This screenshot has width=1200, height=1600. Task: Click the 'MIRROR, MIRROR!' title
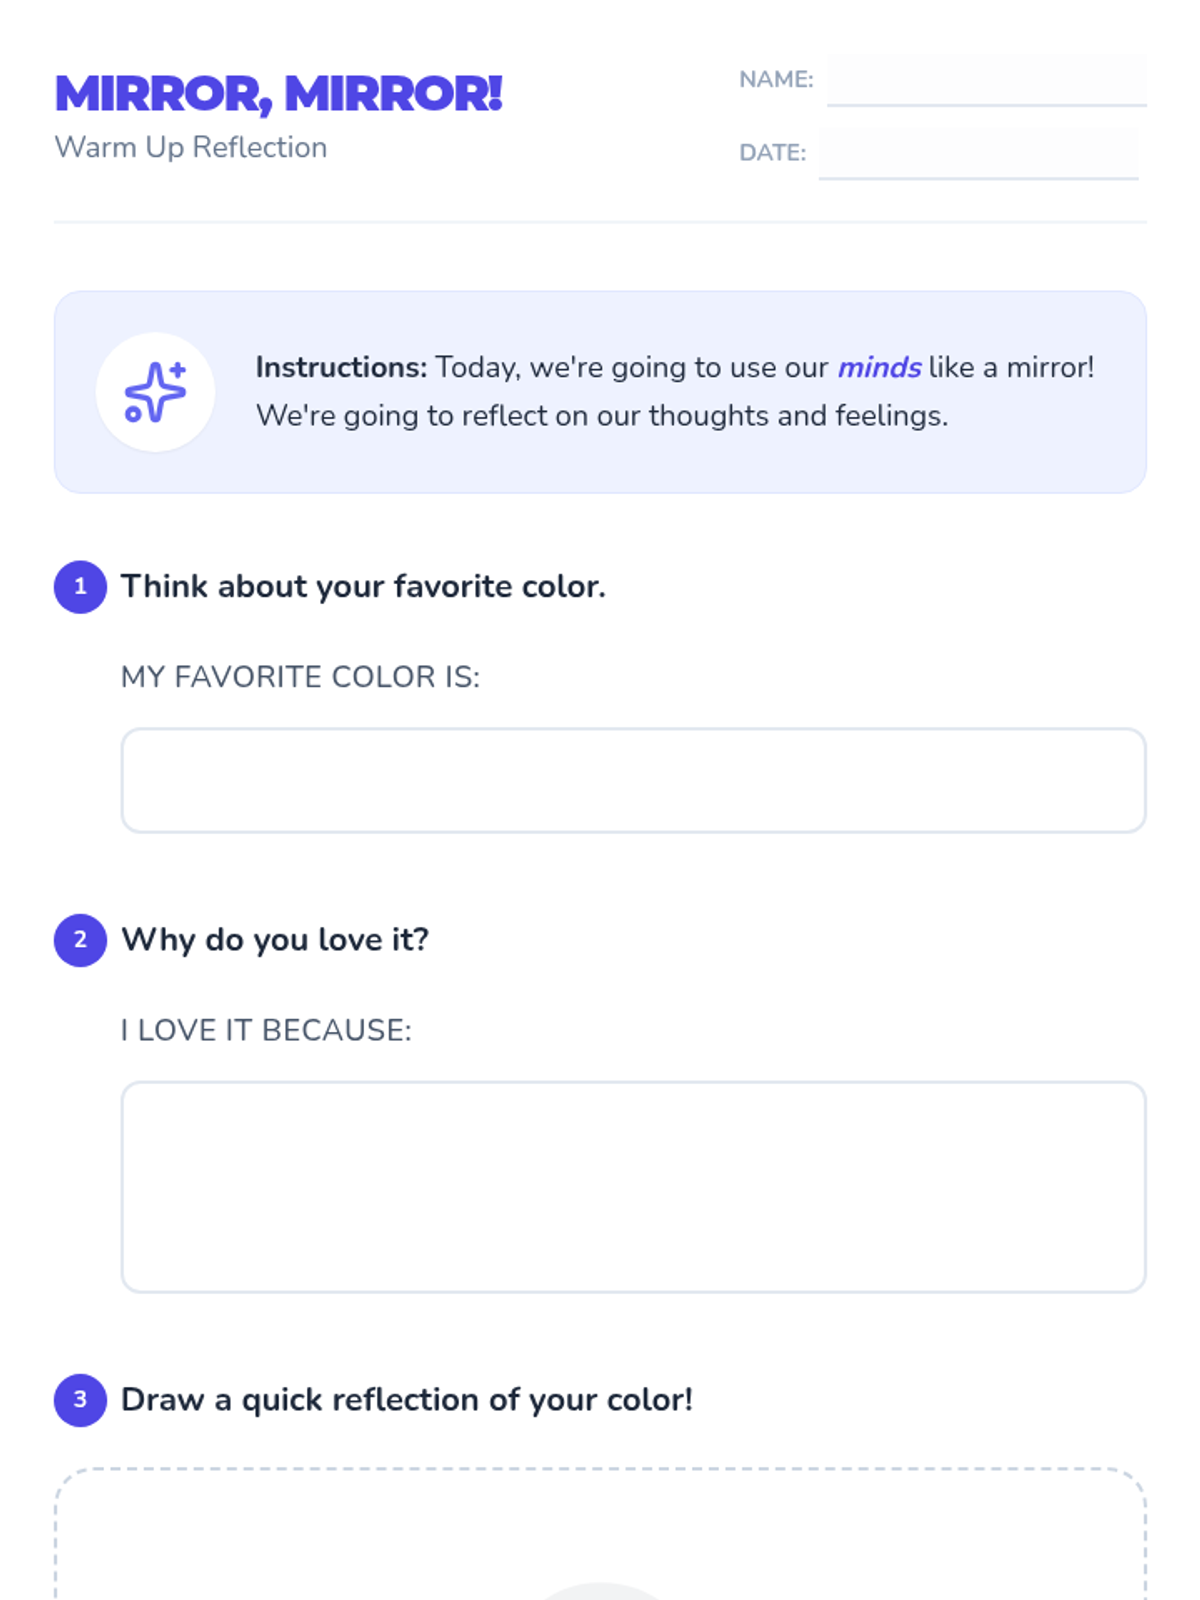click(278, 94)
